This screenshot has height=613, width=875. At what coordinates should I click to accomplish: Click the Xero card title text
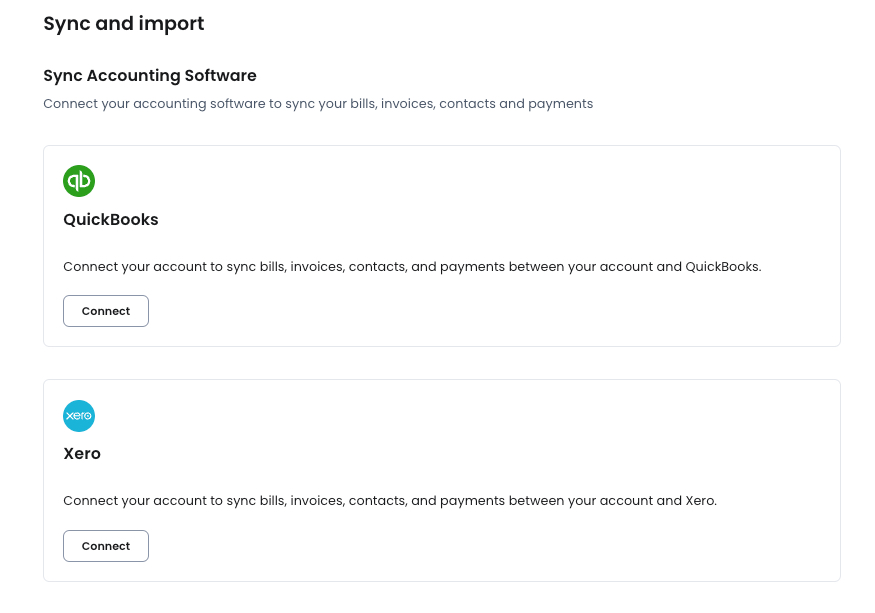(x=82, y=453)
